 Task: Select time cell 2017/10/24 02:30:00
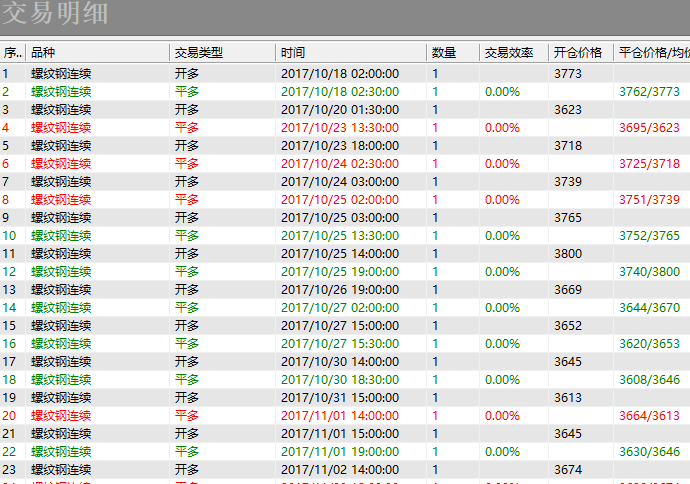coord(340,164)
